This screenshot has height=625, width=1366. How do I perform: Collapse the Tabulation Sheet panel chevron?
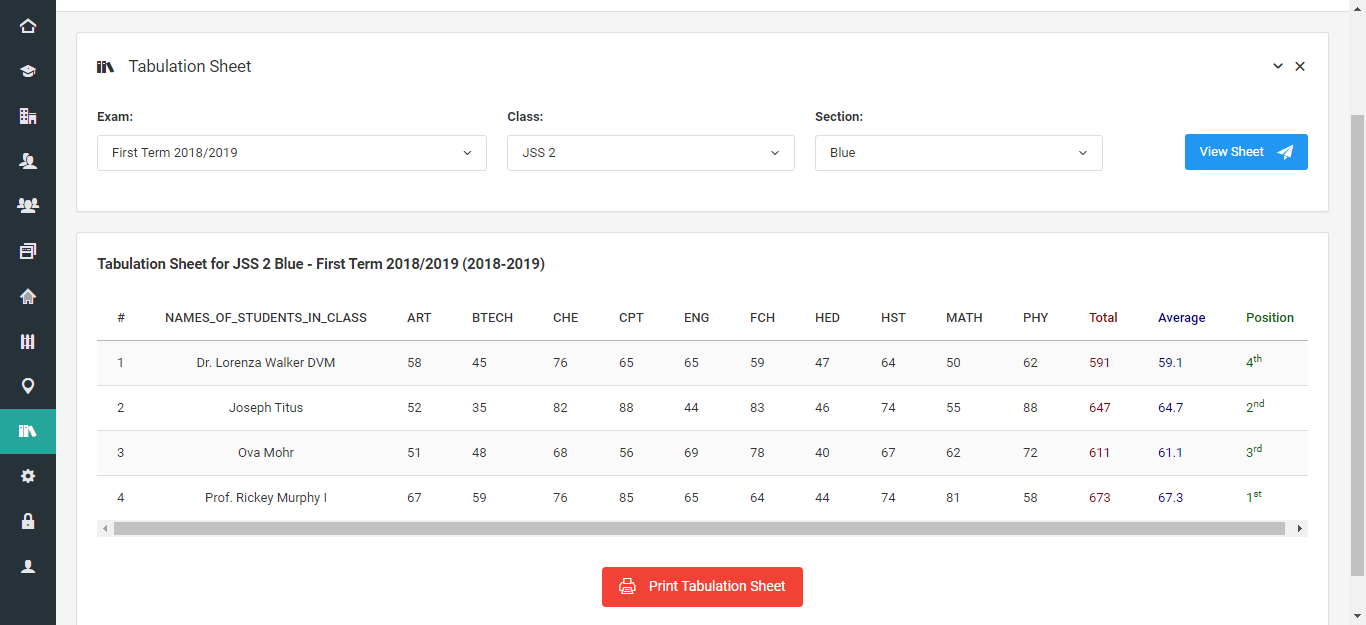point(1277,66)
